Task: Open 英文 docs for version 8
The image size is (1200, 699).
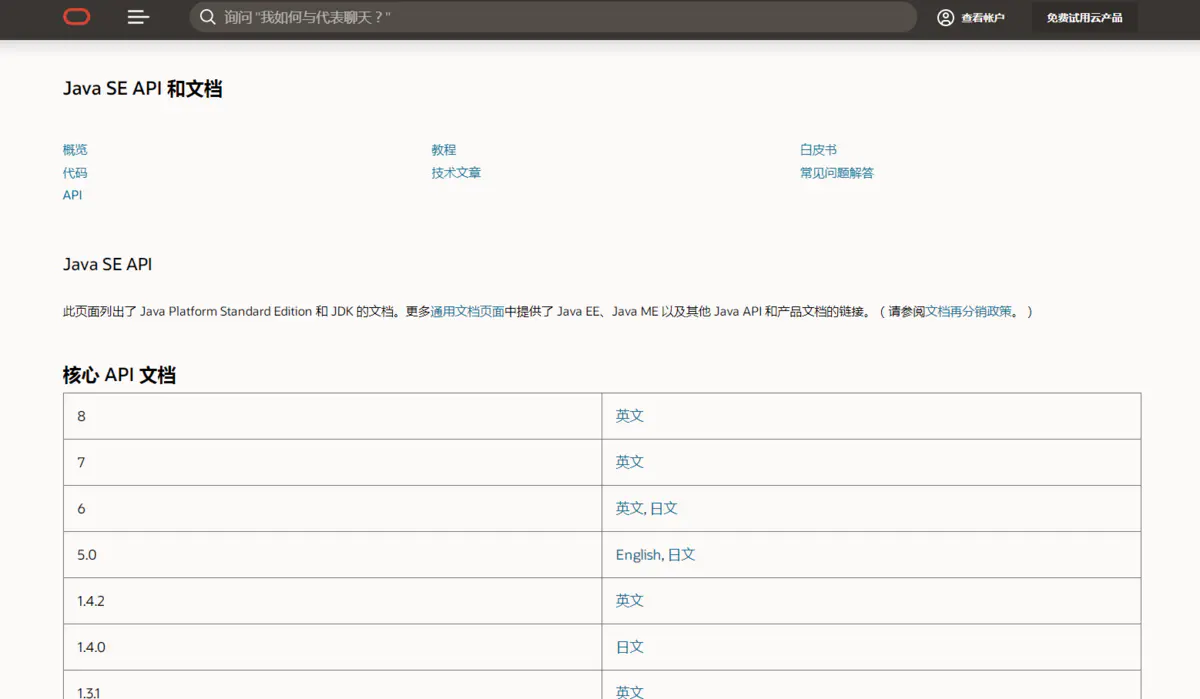Action: coord(630,416)
